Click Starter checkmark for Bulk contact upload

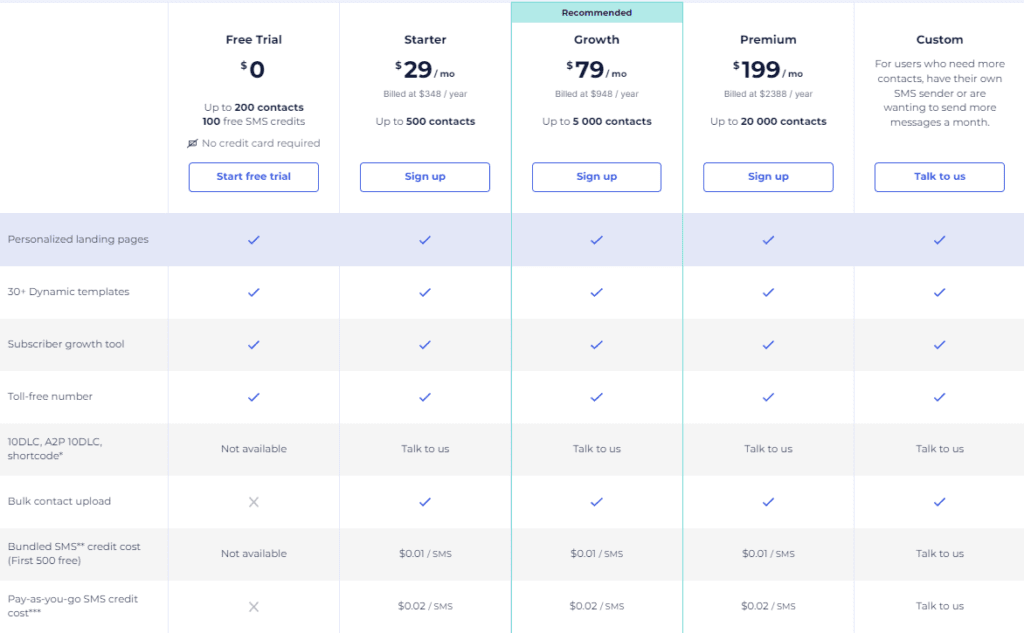click(x=425, y=502)
